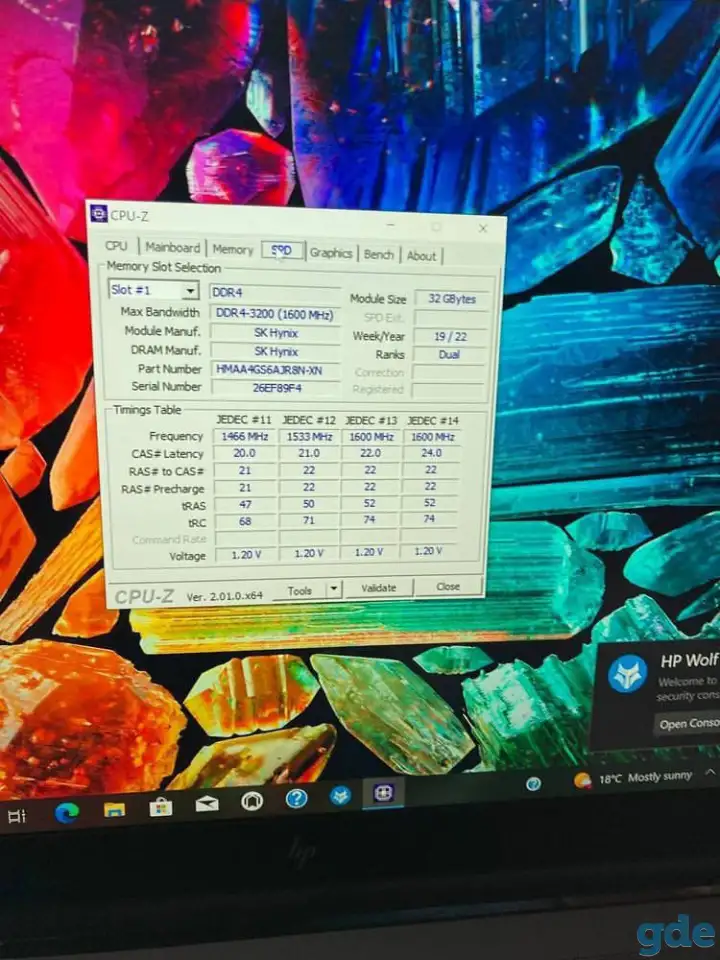This screenshot has width=720, height=960.
Task: Click the Part Number field HMAA4GS6AJR8N-XN
Action: 276,370
